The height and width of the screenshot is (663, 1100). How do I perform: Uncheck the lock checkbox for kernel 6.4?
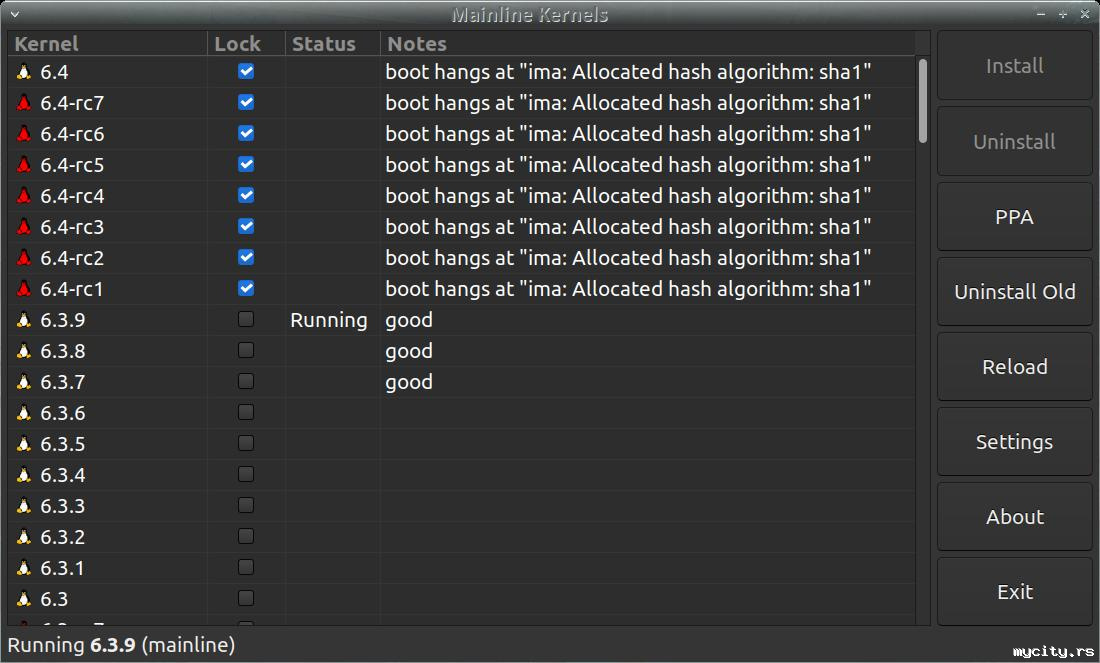tap(246, 71)
